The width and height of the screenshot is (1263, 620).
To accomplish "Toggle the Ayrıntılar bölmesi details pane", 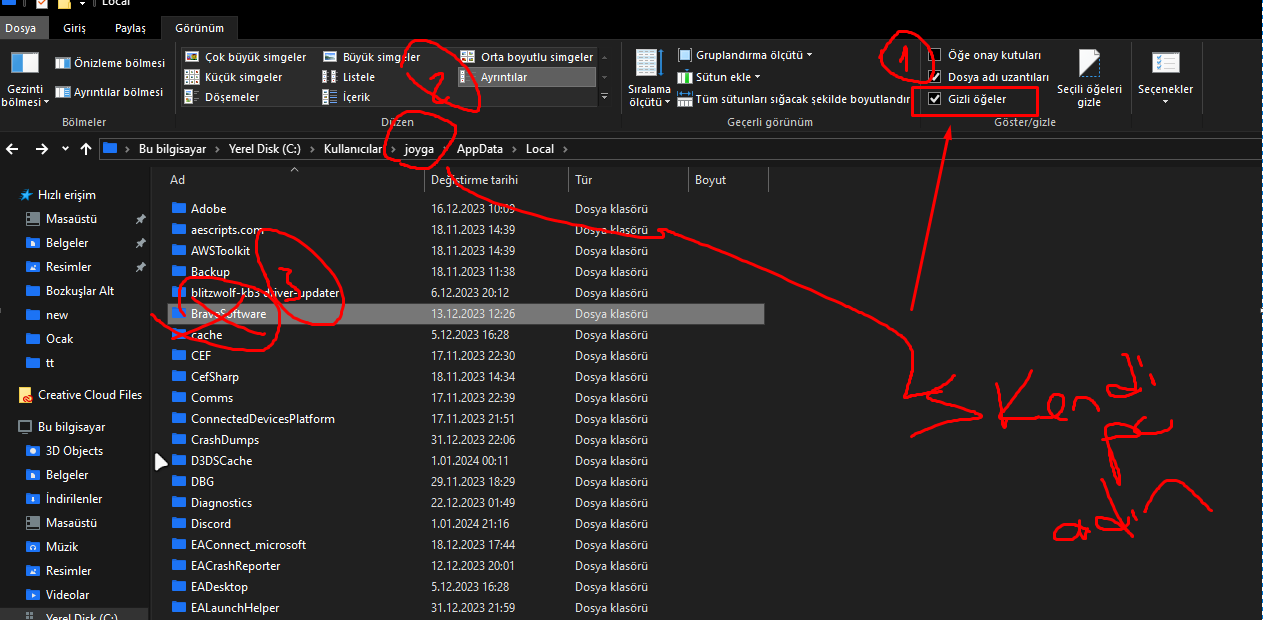I will 109,92.
